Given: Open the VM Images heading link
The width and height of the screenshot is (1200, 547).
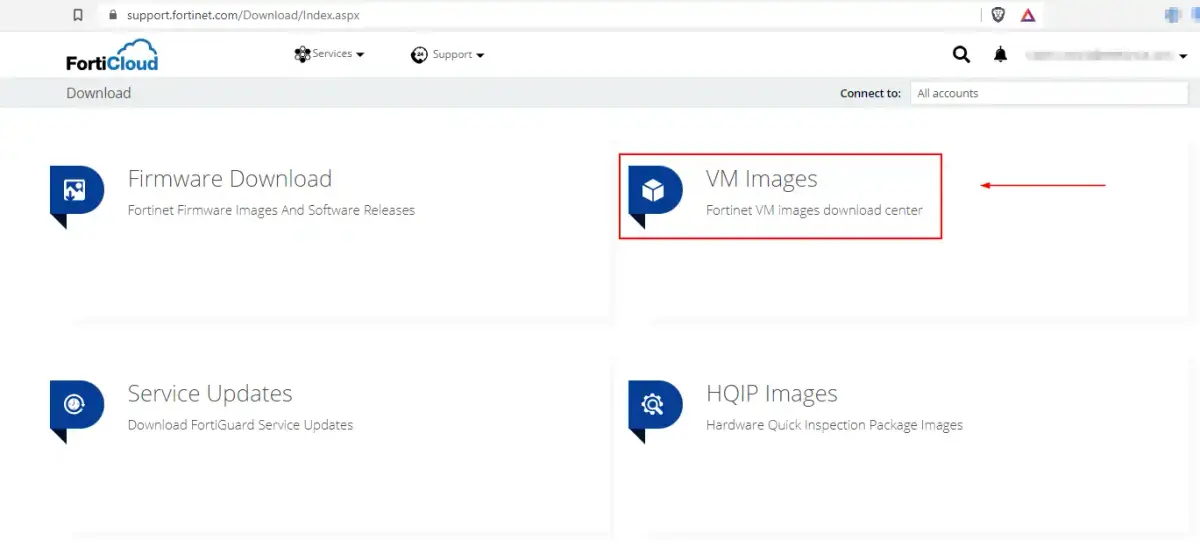Looking at the screenshot, I should tap(761, 179).
